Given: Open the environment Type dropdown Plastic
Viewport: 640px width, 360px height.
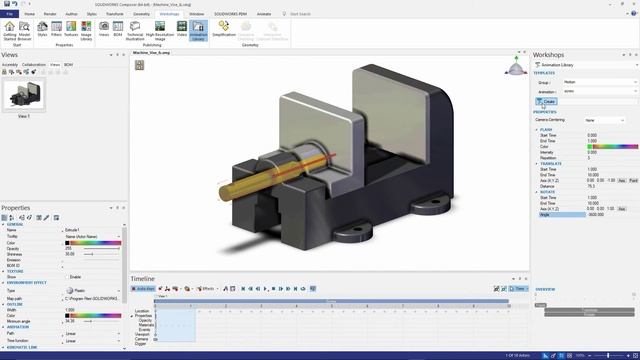Looking at the screenshot, I should [93, 291].
